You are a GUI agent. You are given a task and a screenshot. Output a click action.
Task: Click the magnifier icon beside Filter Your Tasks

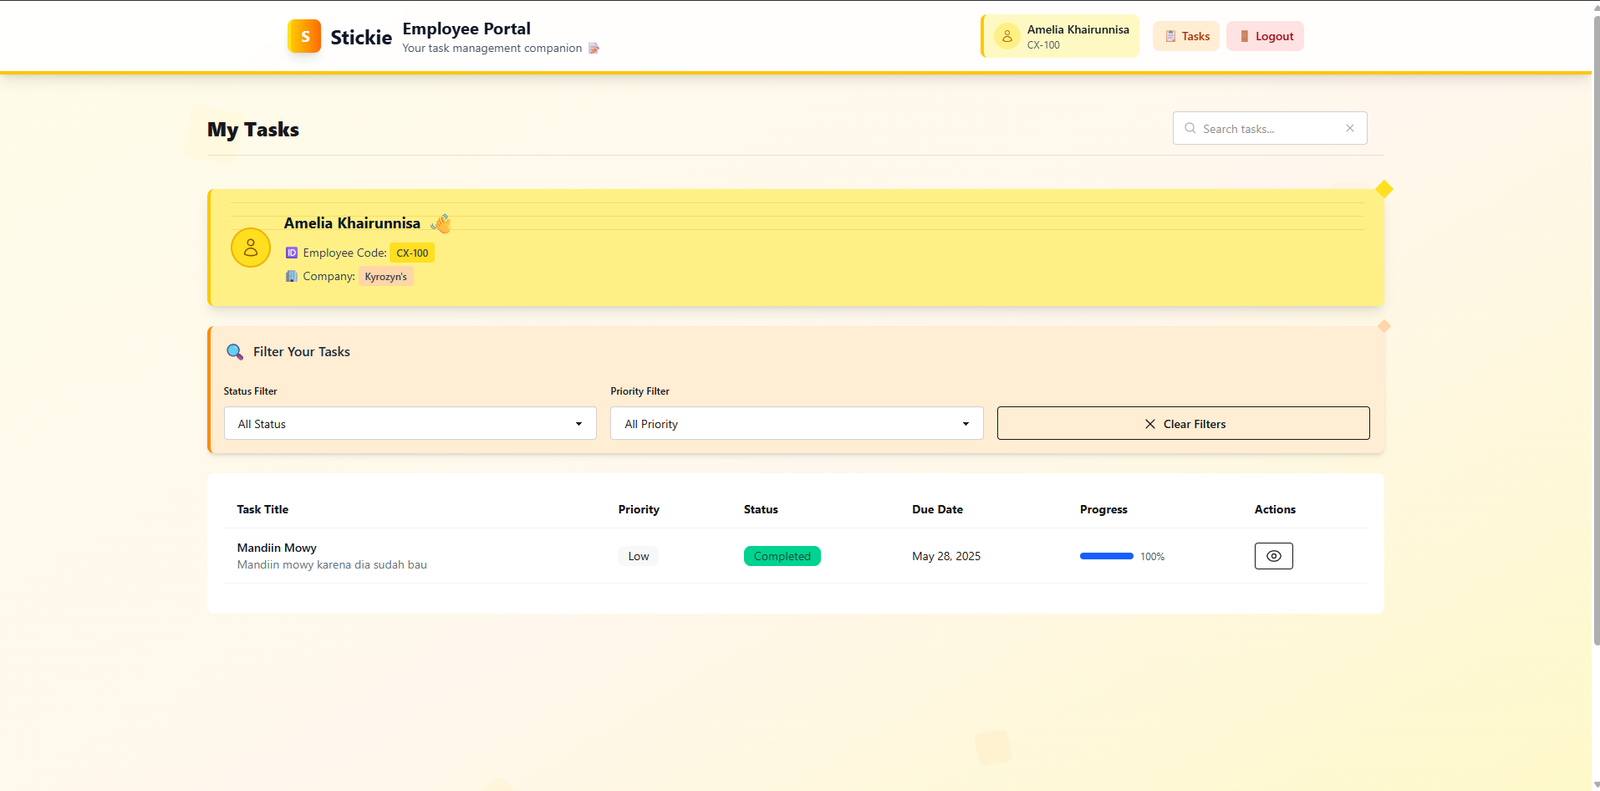[x=235, y=352]
